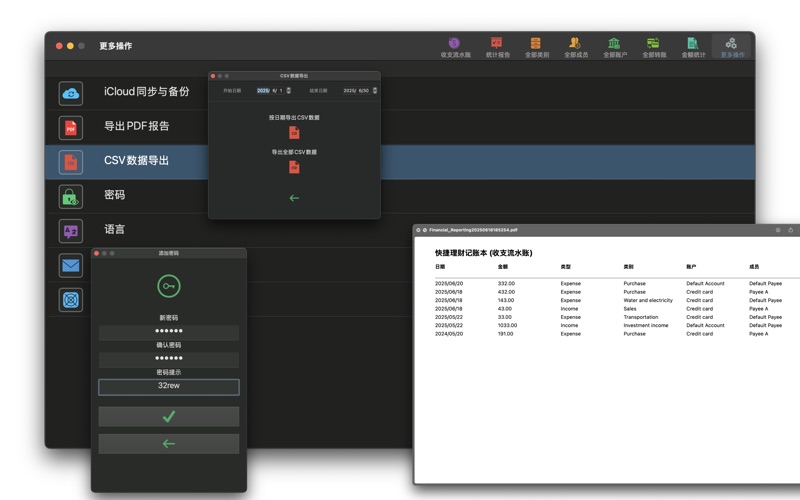This screenshot has width=800, height=500.
Task: Open the 全部转账 transfer icon
Action: pos(653,46)
